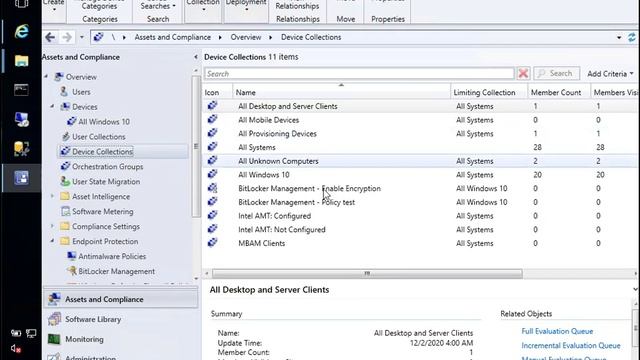Open User State Migration node
Screen dimensions: 640x360
coord(106,182)
